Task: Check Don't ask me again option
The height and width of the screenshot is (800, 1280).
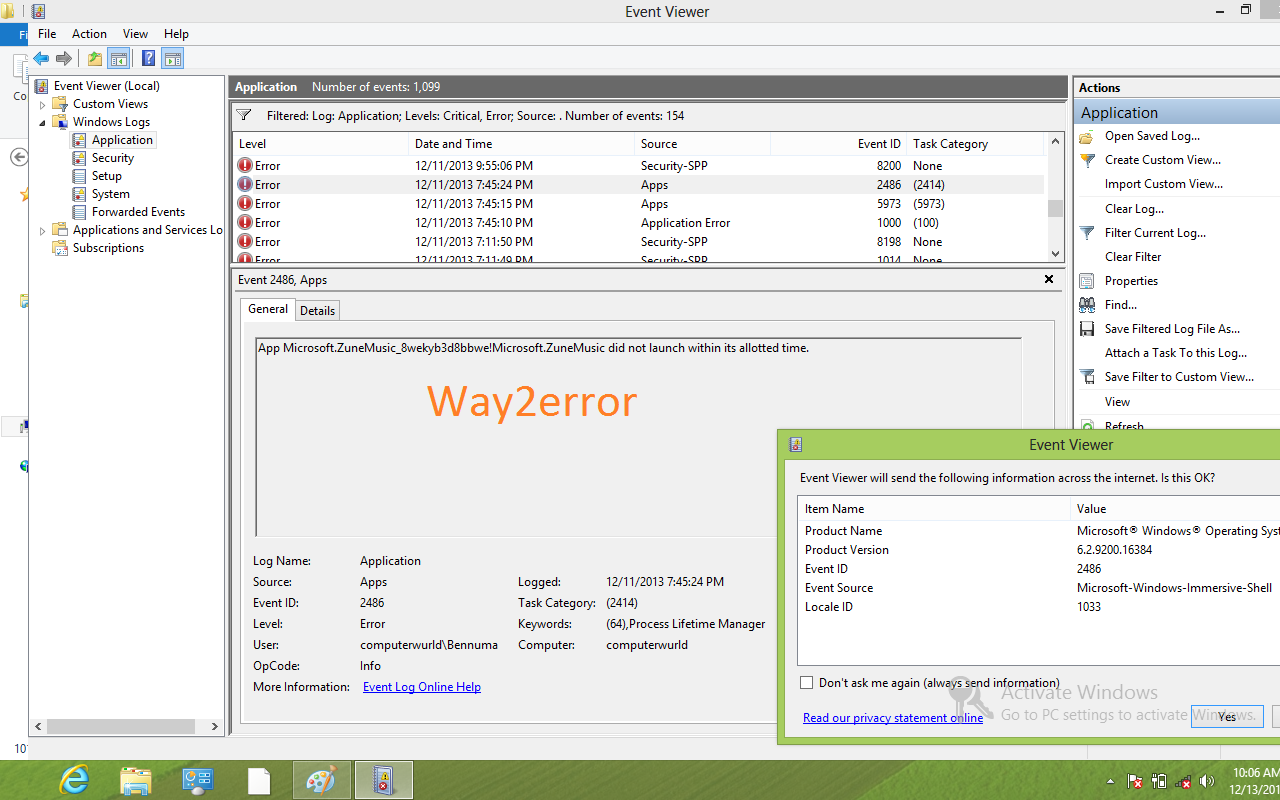Action: click(x=806, y=682)
